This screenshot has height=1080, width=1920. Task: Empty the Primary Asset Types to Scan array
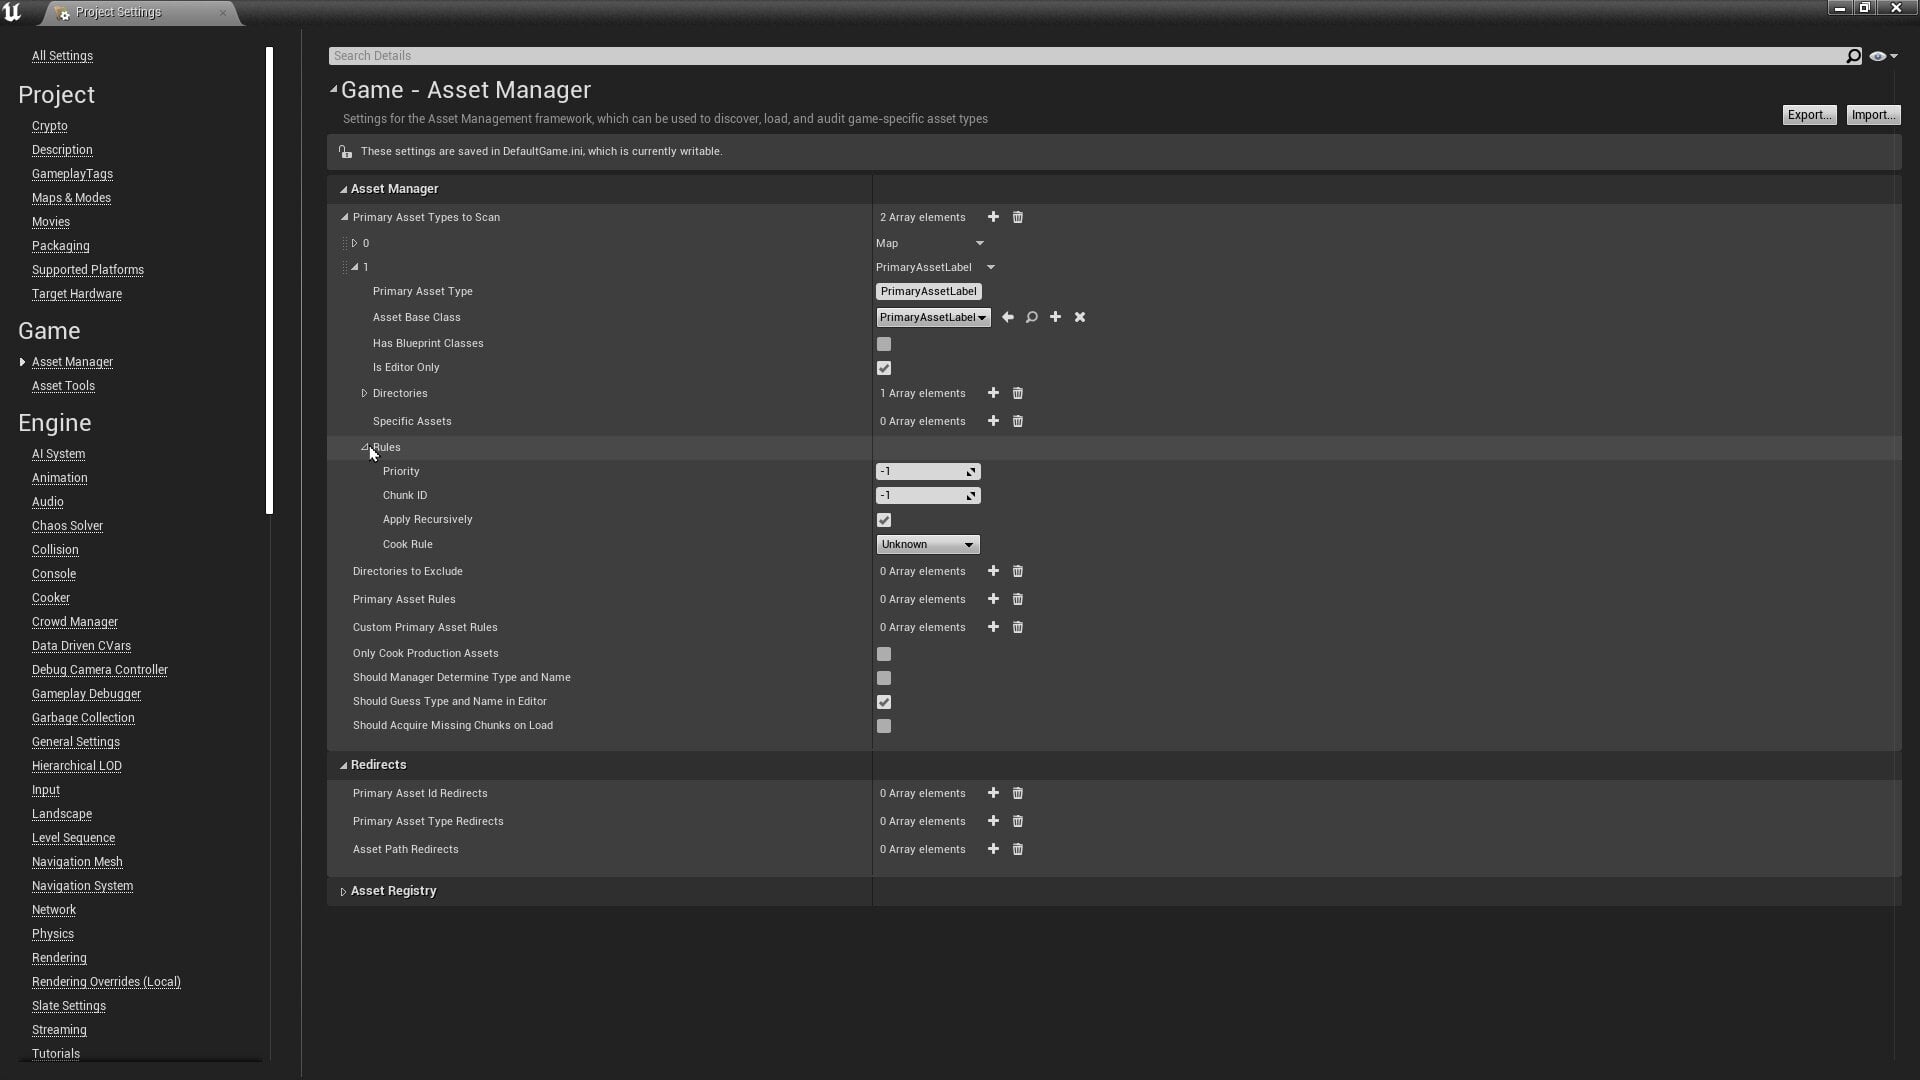click(1018, 217)
